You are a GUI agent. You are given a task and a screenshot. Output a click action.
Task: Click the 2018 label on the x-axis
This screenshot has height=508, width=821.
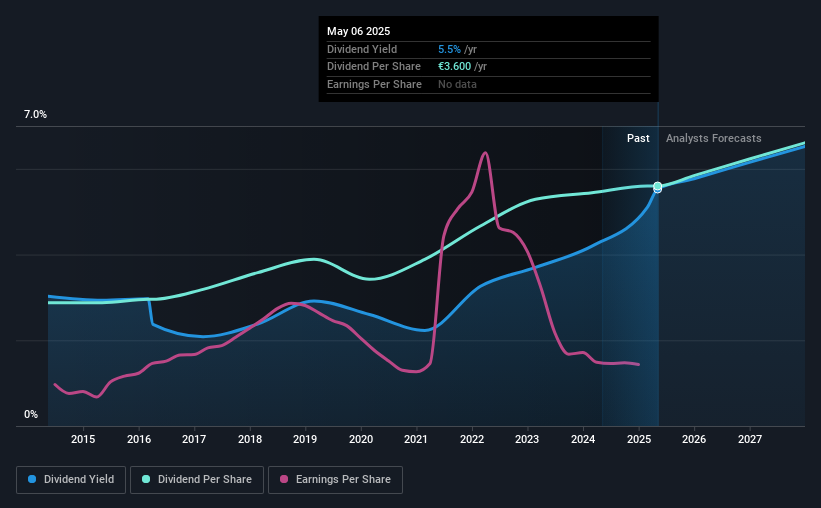point(250,439)
